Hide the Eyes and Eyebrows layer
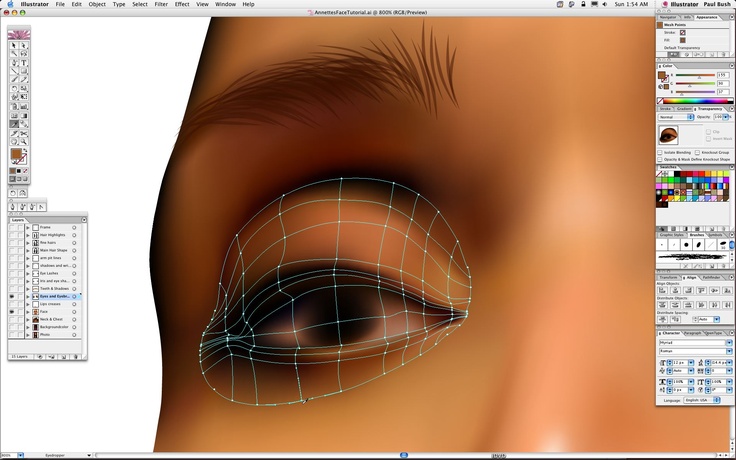Screen dimensions: 736x460 point(11,297)
